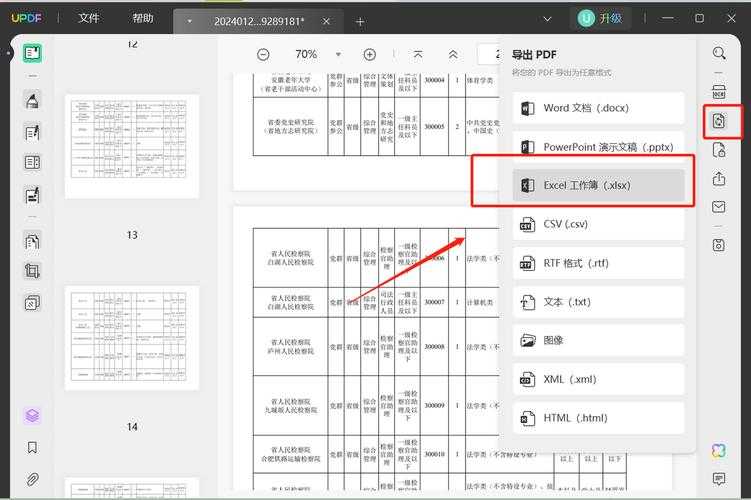This screenshot has height=500, width=751.
Task: Open the attachments paperclip panel
Action: point(32,479)
